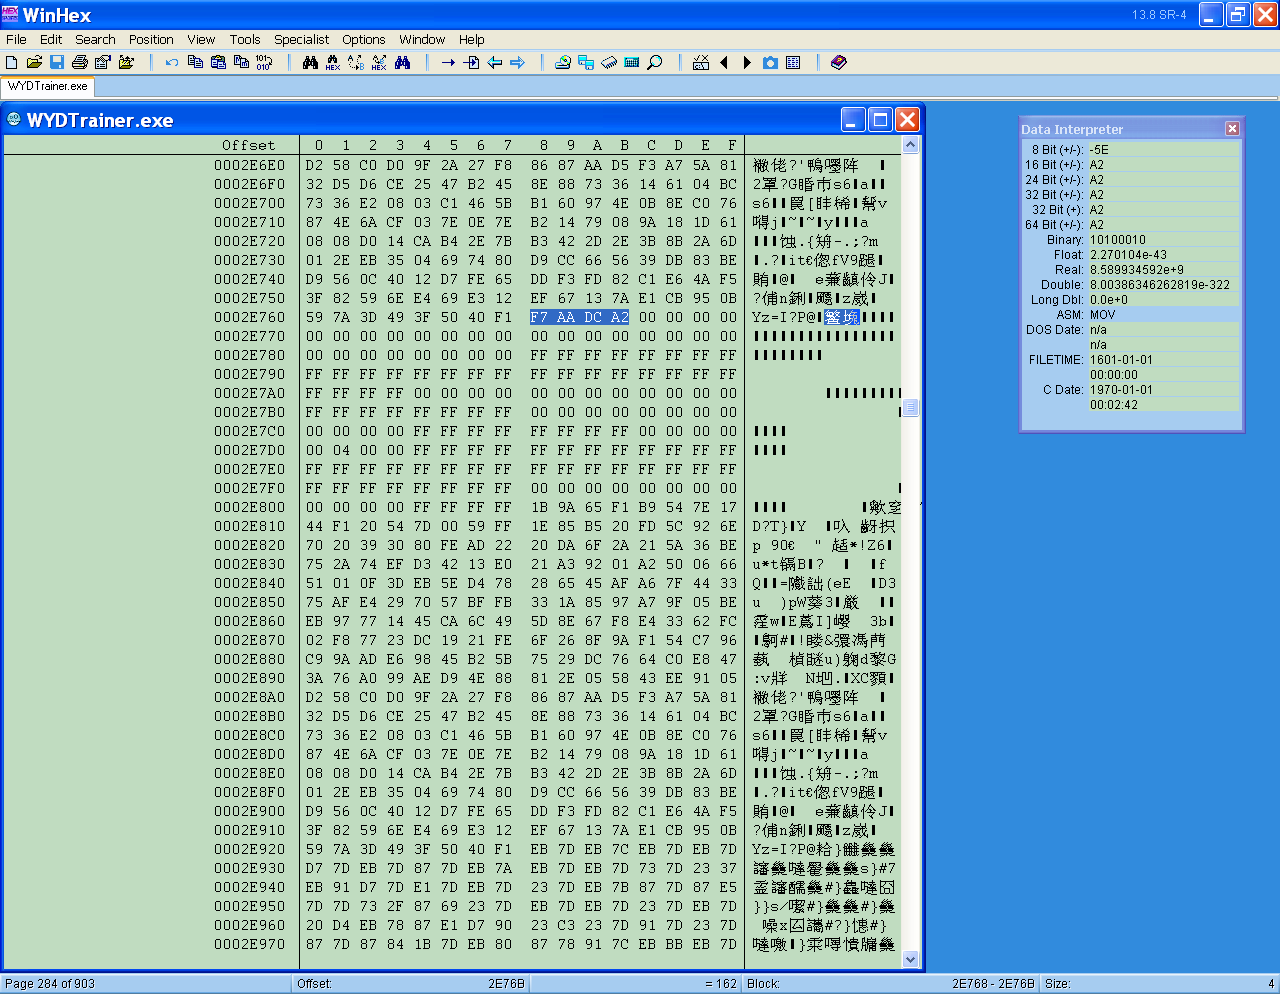Click the Copy Block Into New File icon
Viewport: 1280px width, 994px height.
tap(241, 62)
